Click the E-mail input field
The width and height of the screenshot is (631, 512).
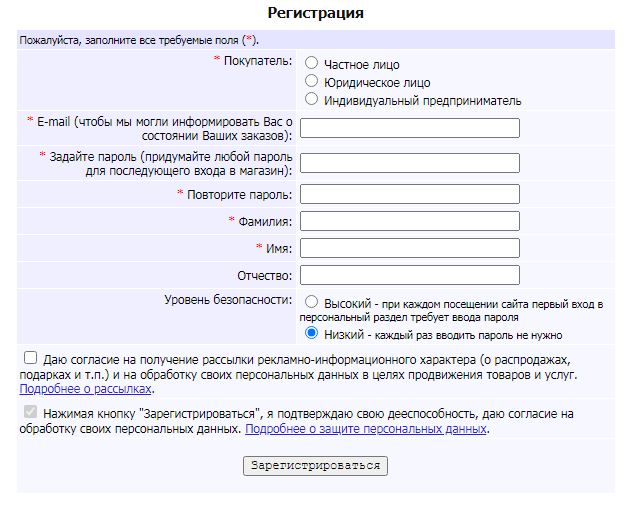coord(410,128)
